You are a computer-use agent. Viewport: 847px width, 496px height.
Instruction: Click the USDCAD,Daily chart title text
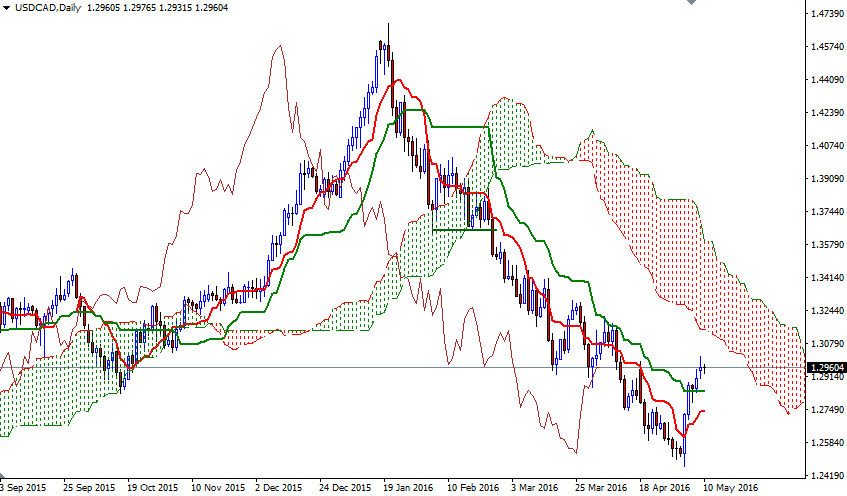[x=46, y=7]
